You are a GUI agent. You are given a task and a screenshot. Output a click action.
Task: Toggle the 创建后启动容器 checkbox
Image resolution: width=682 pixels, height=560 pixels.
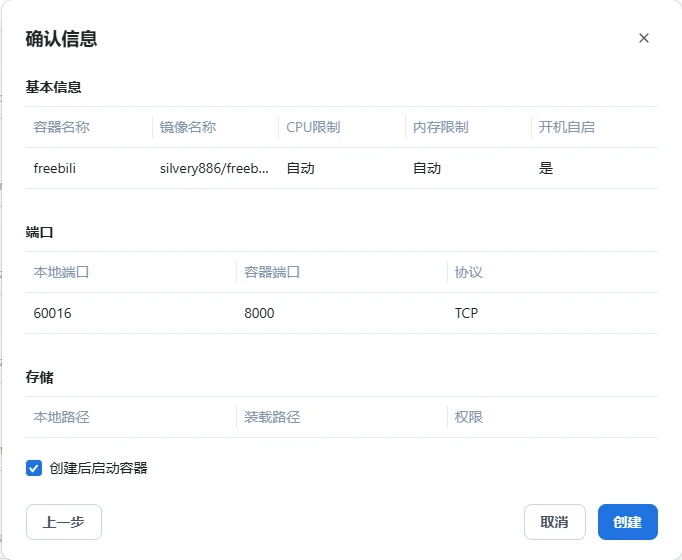(x=34, y=468)
